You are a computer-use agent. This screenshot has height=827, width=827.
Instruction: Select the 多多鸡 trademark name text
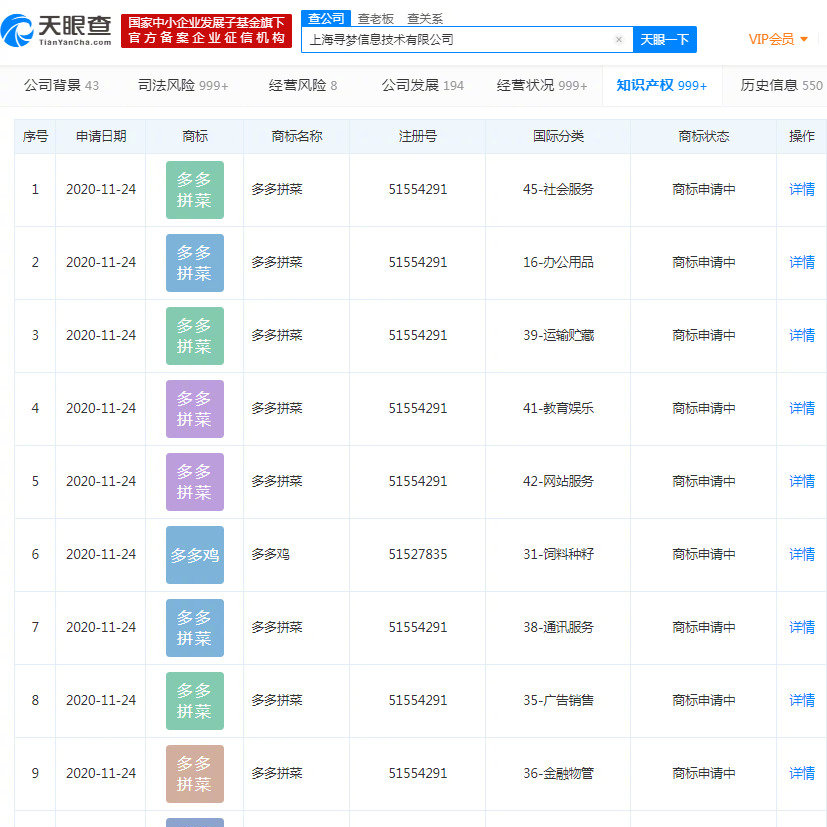[271, 554]
